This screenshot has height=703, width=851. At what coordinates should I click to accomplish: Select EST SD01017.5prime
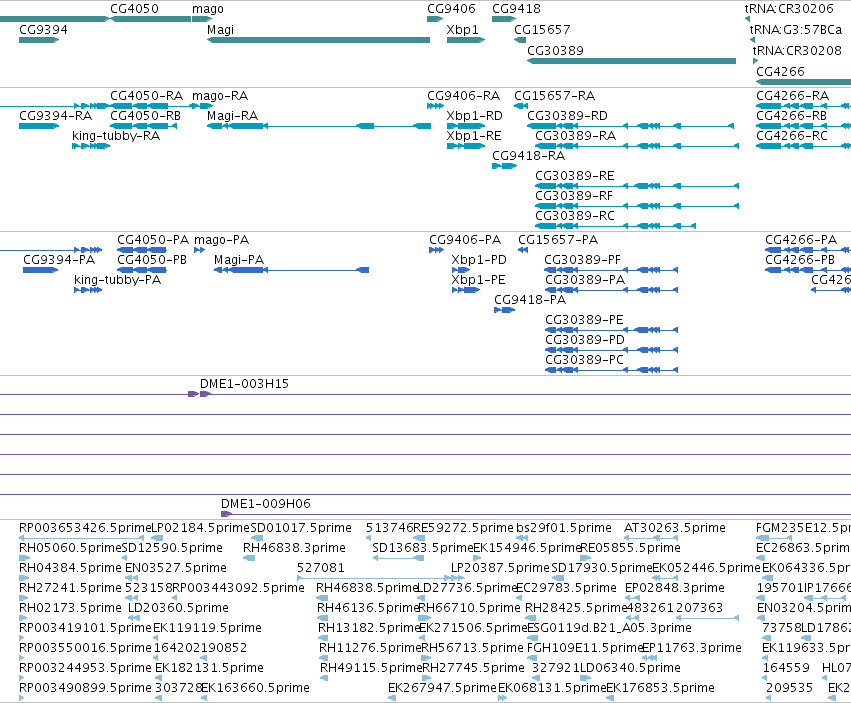[x=257, y=539]
